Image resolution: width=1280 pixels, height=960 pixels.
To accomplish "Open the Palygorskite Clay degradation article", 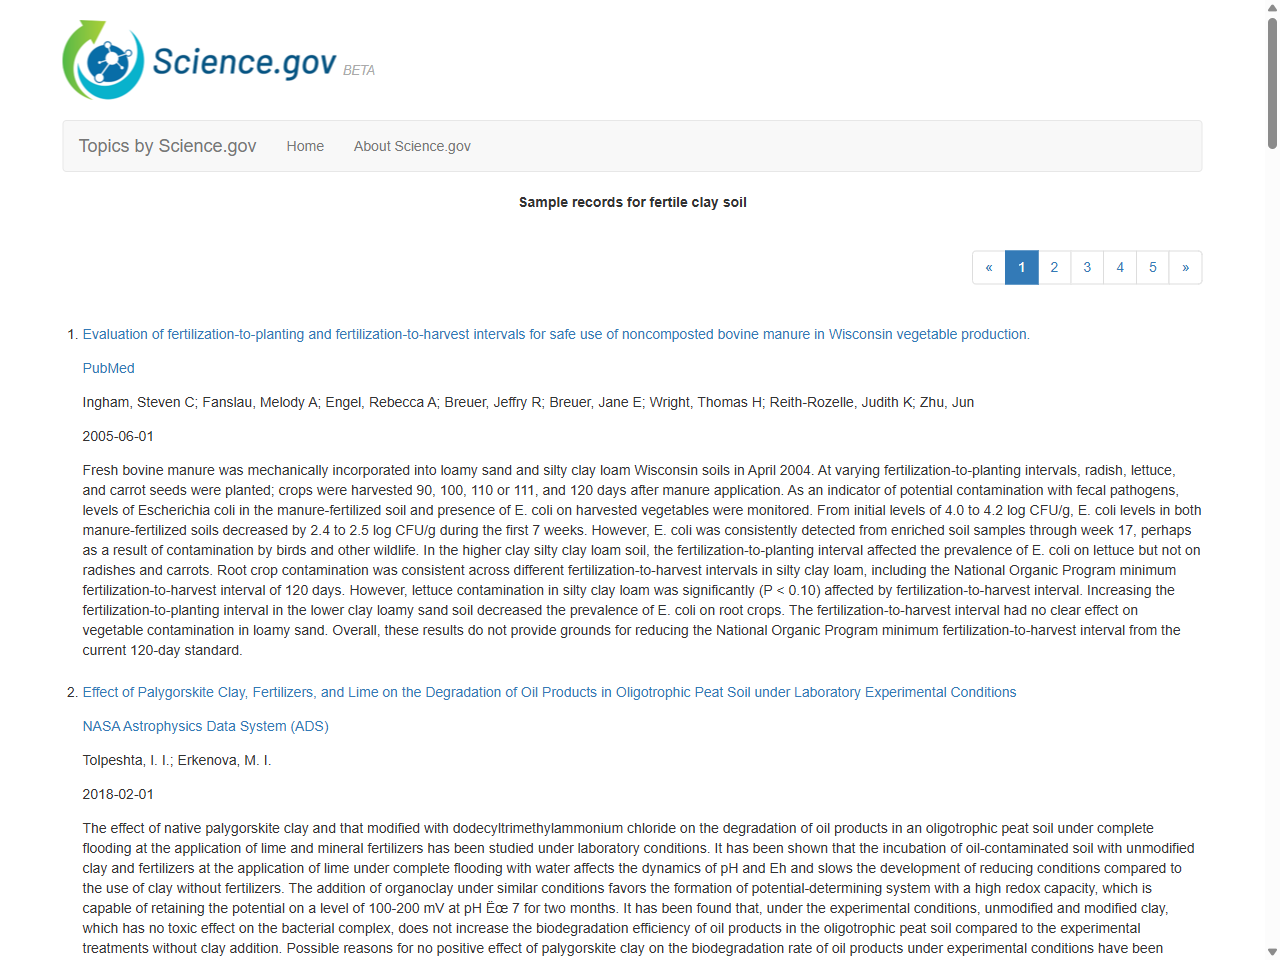I will pyautogui.click(x=549, y=692).
